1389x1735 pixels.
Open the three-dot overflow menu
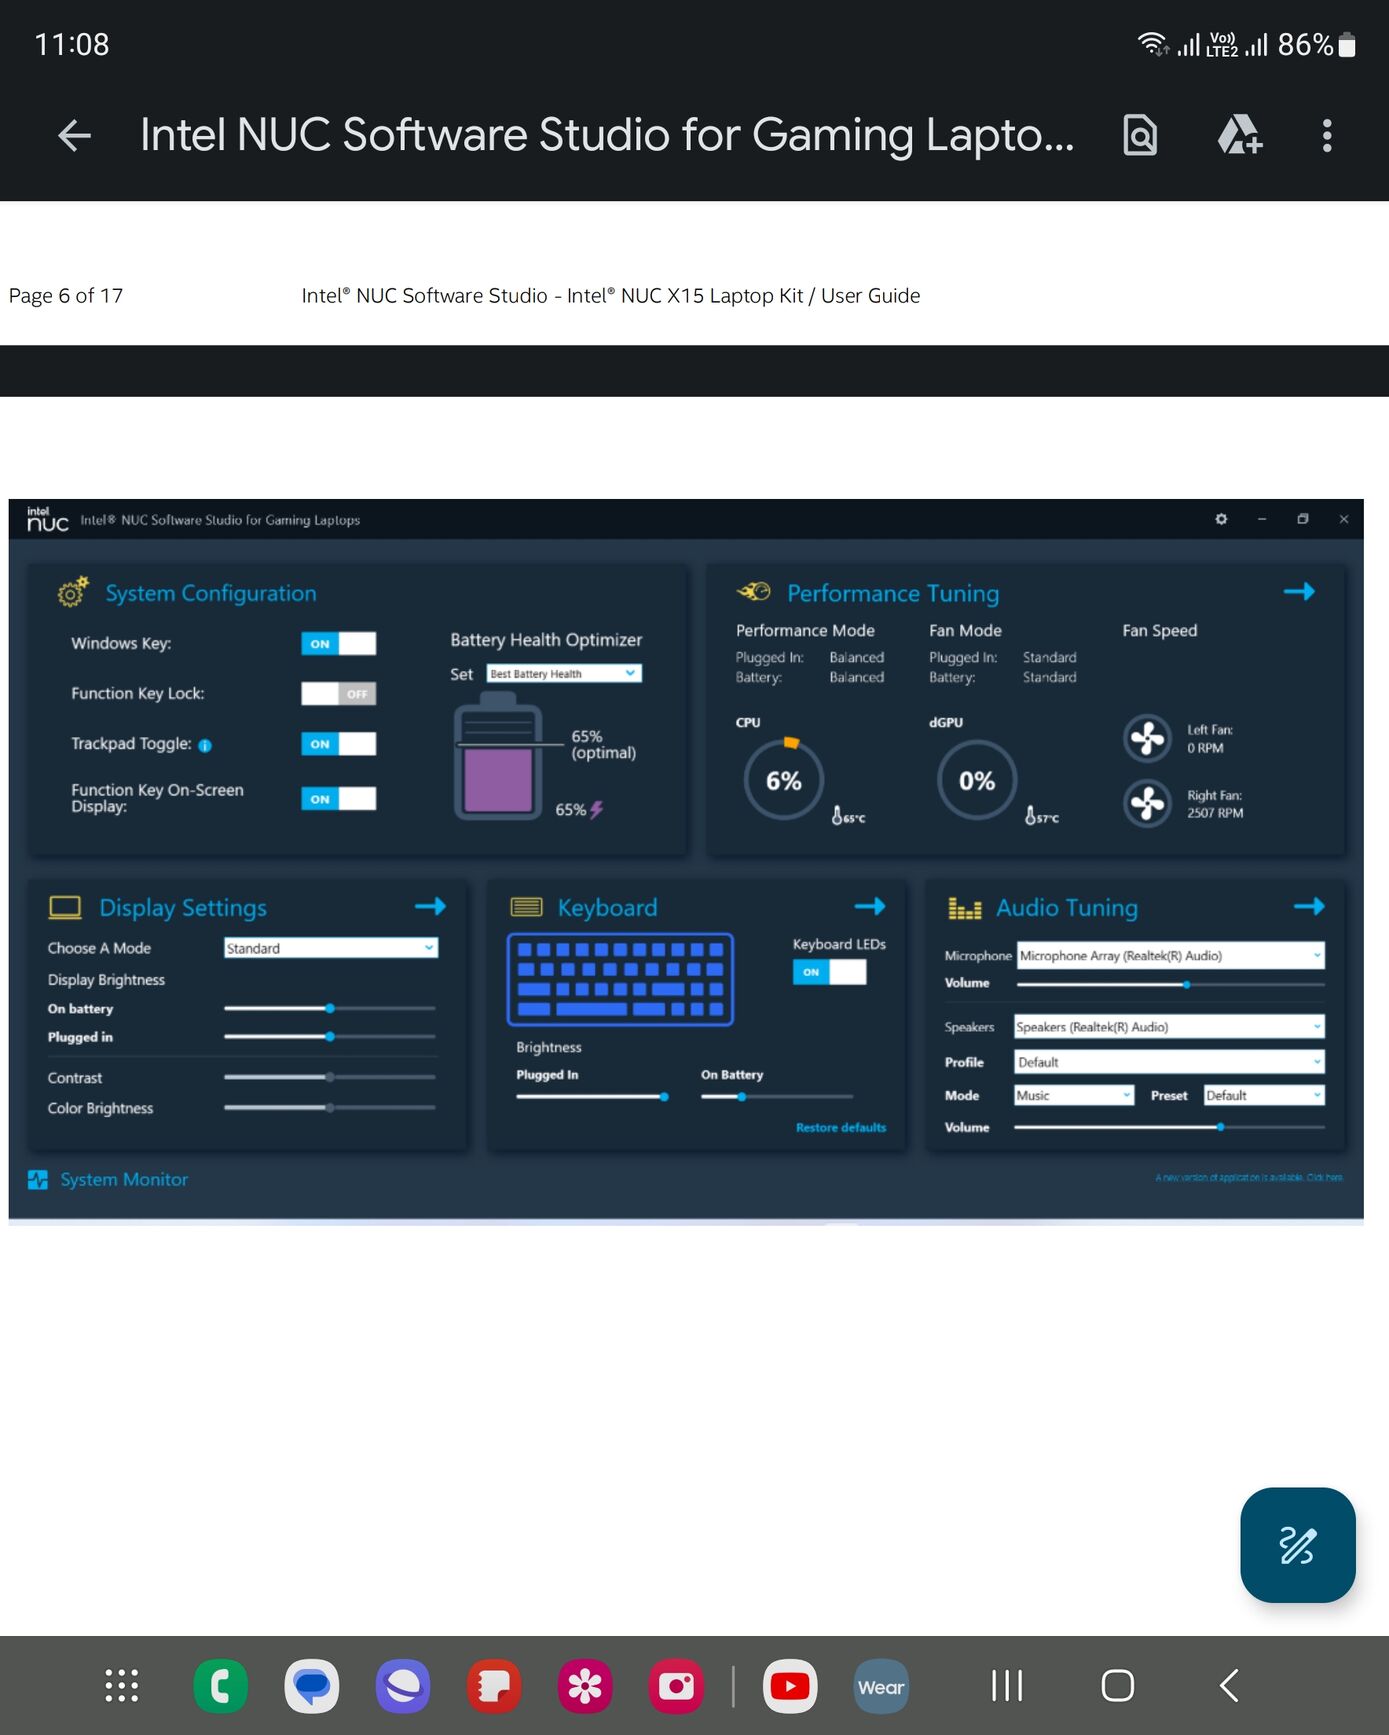point(1327,135)
